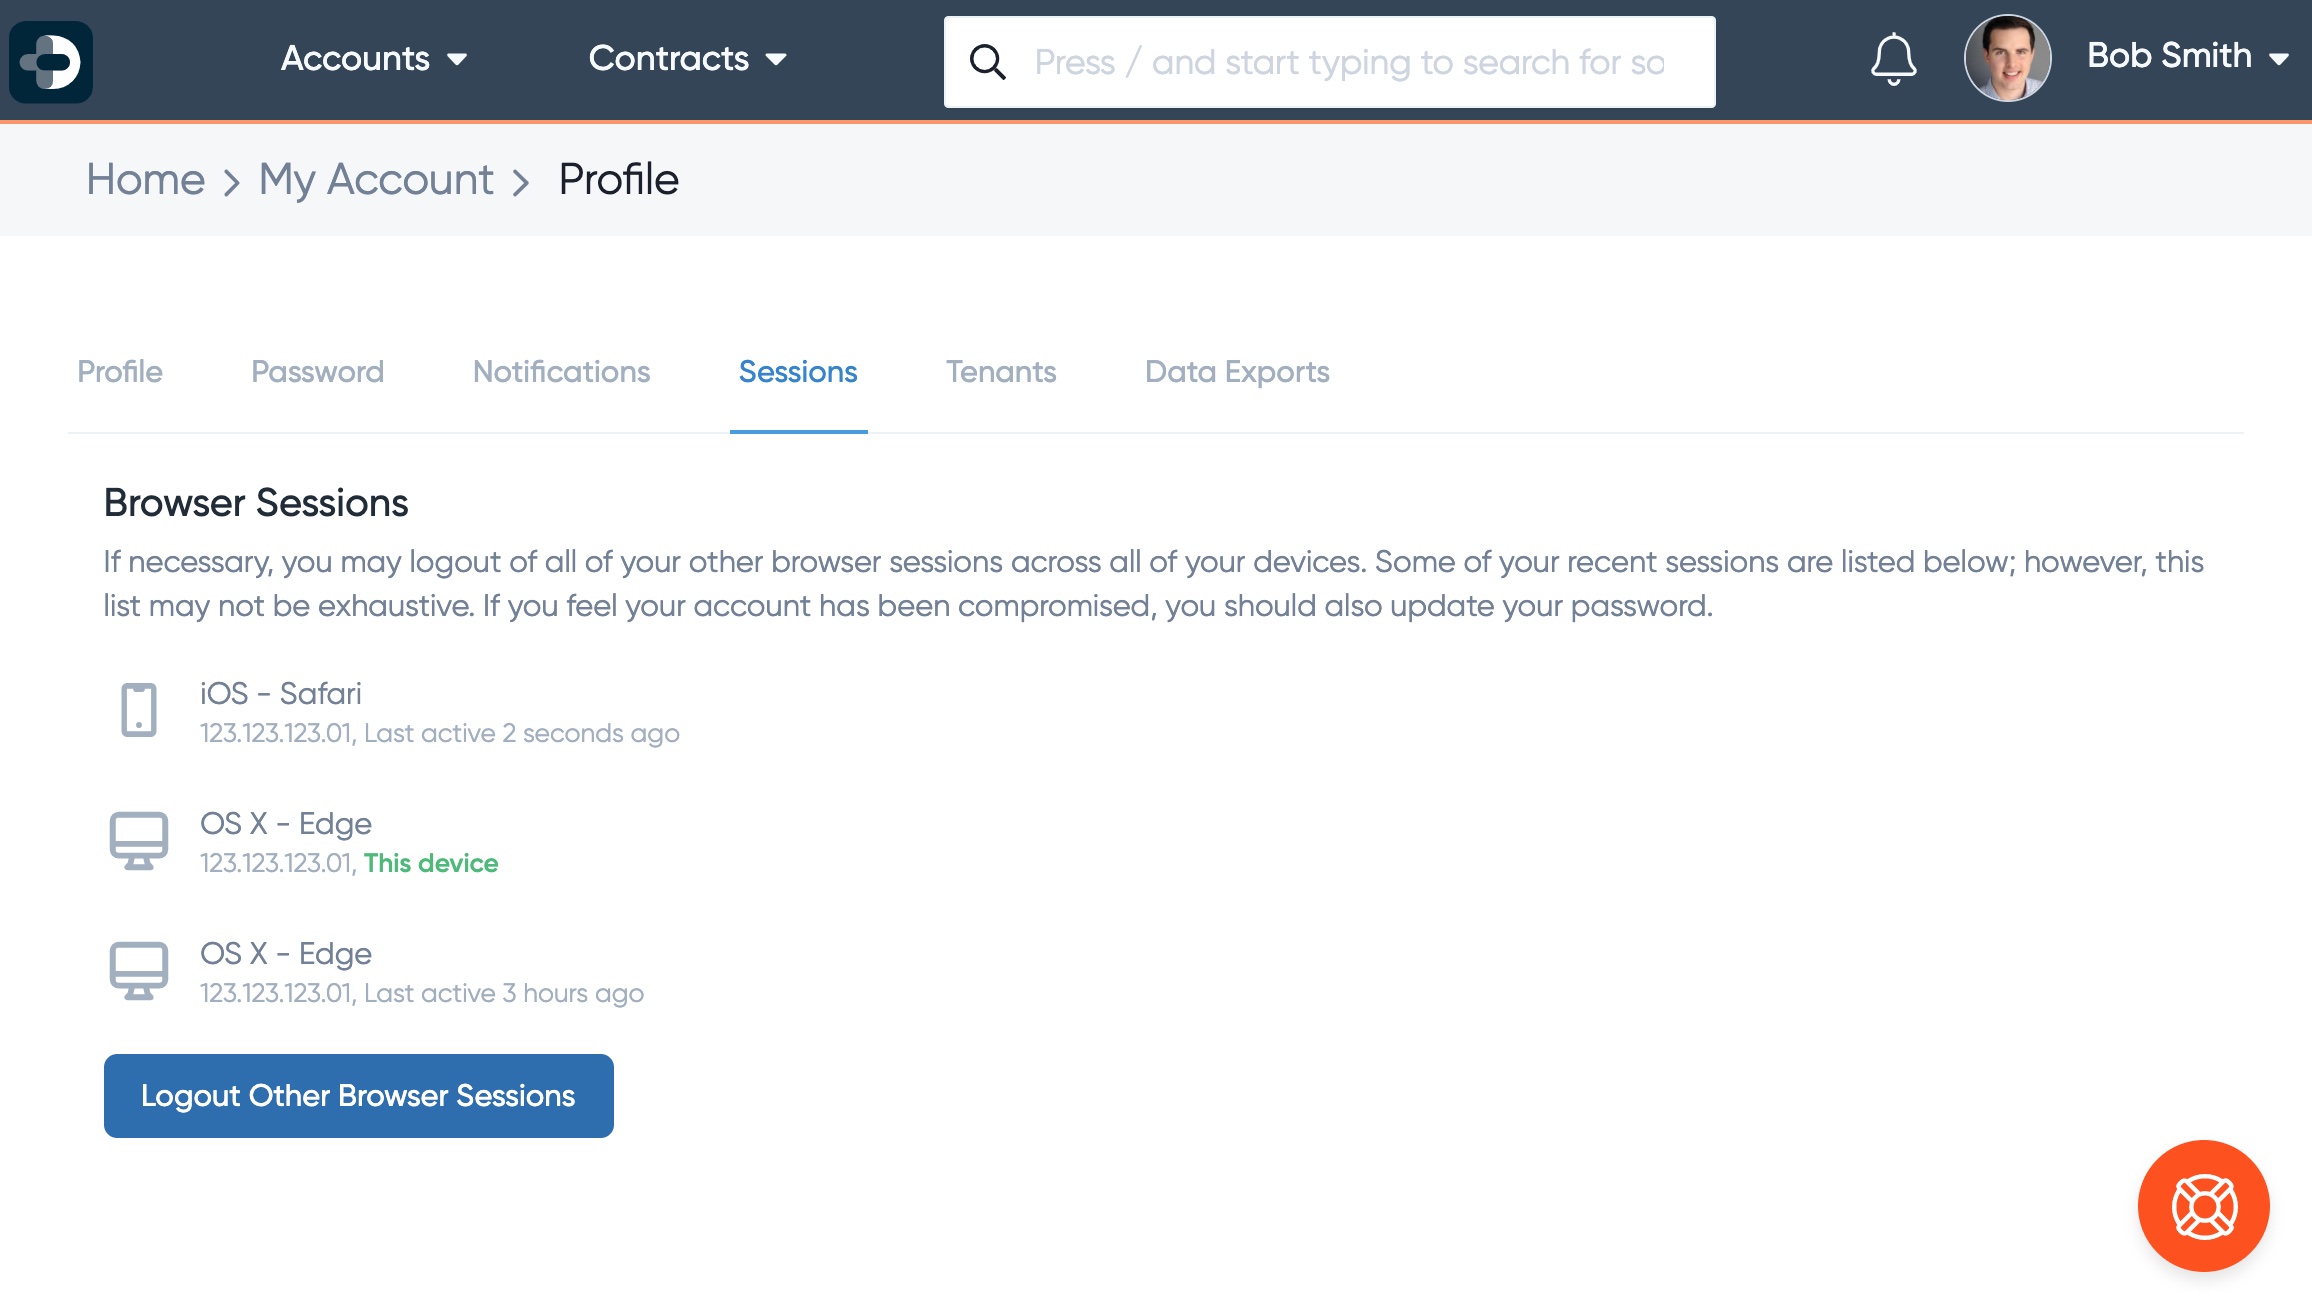Go to Home in the breadcrumb
The width and height of the screenshot is (2312, 1292).
click(x=146, y=180)
